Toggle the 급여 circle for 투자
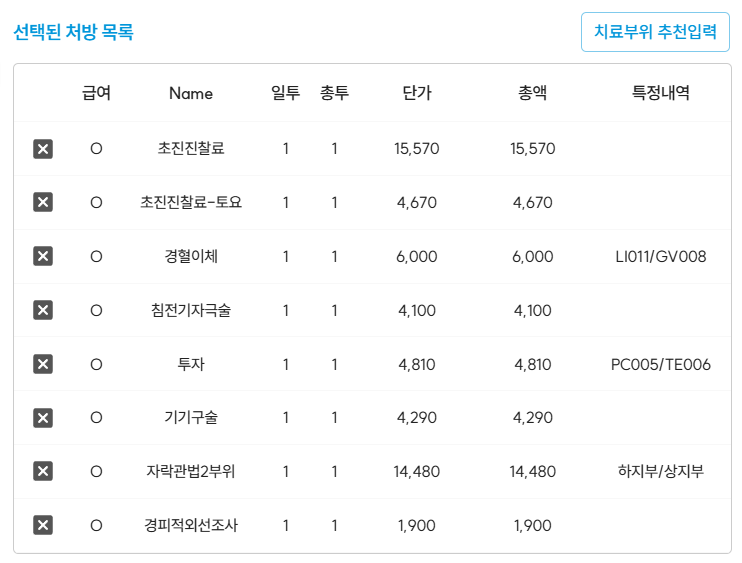Screen dimensions: 742x563 [x=96, y=364]
